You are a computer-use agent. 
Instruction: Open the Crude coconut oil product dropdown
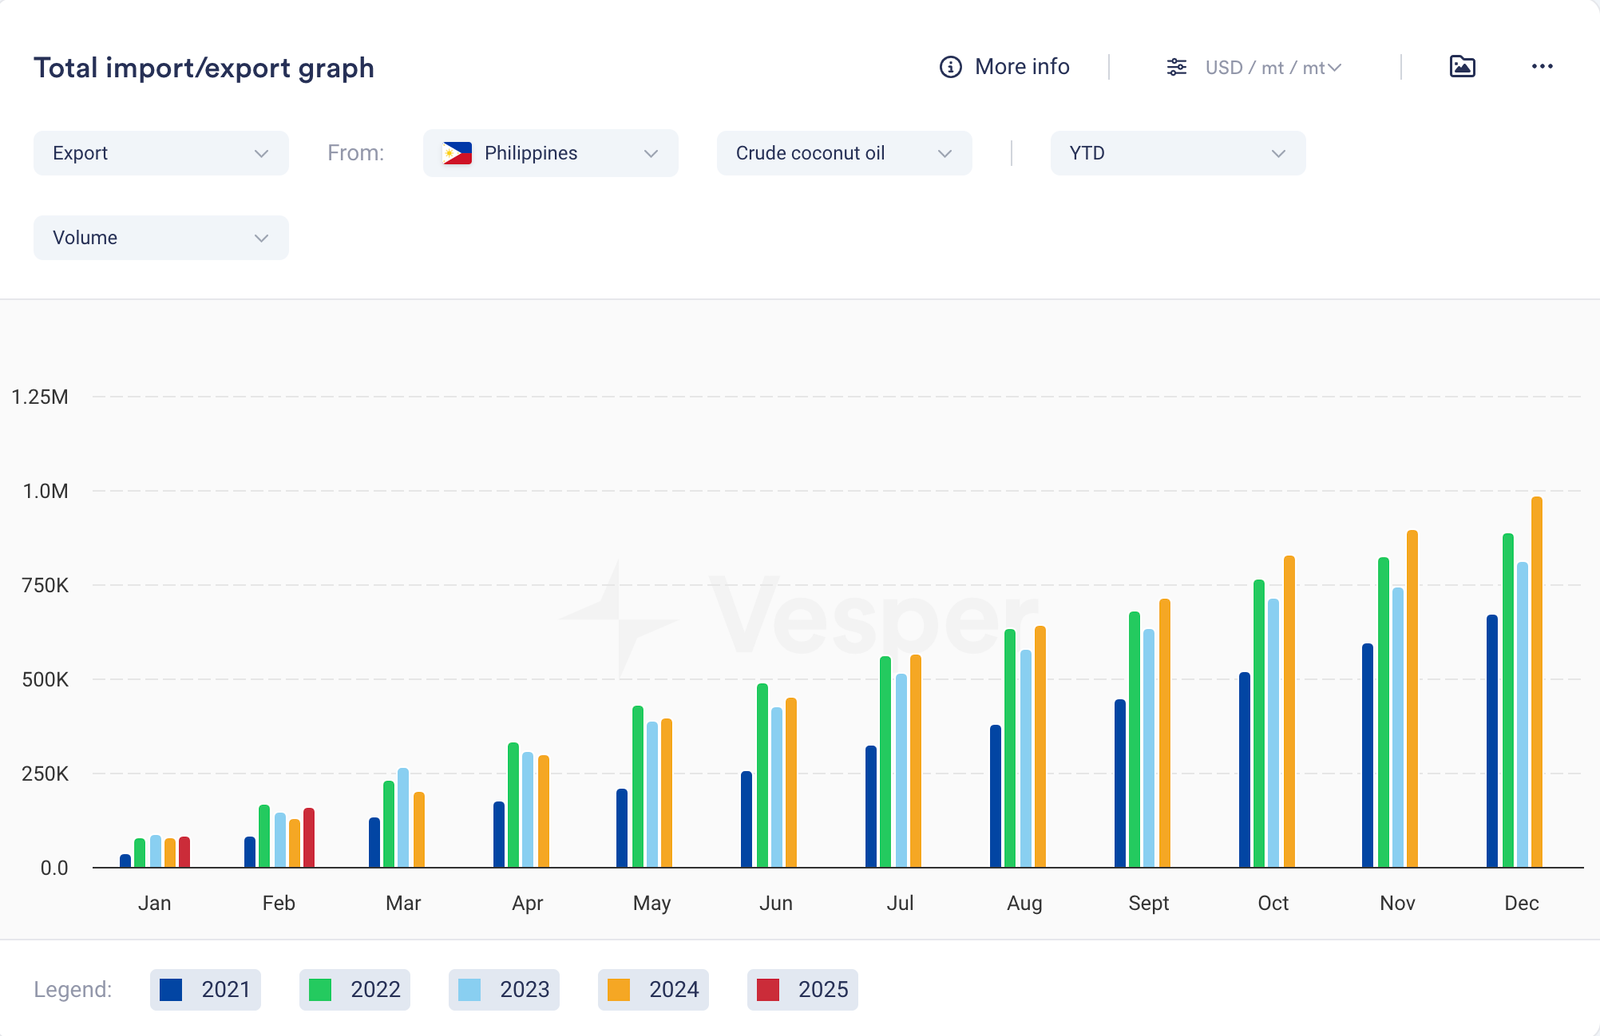point(844,153)
